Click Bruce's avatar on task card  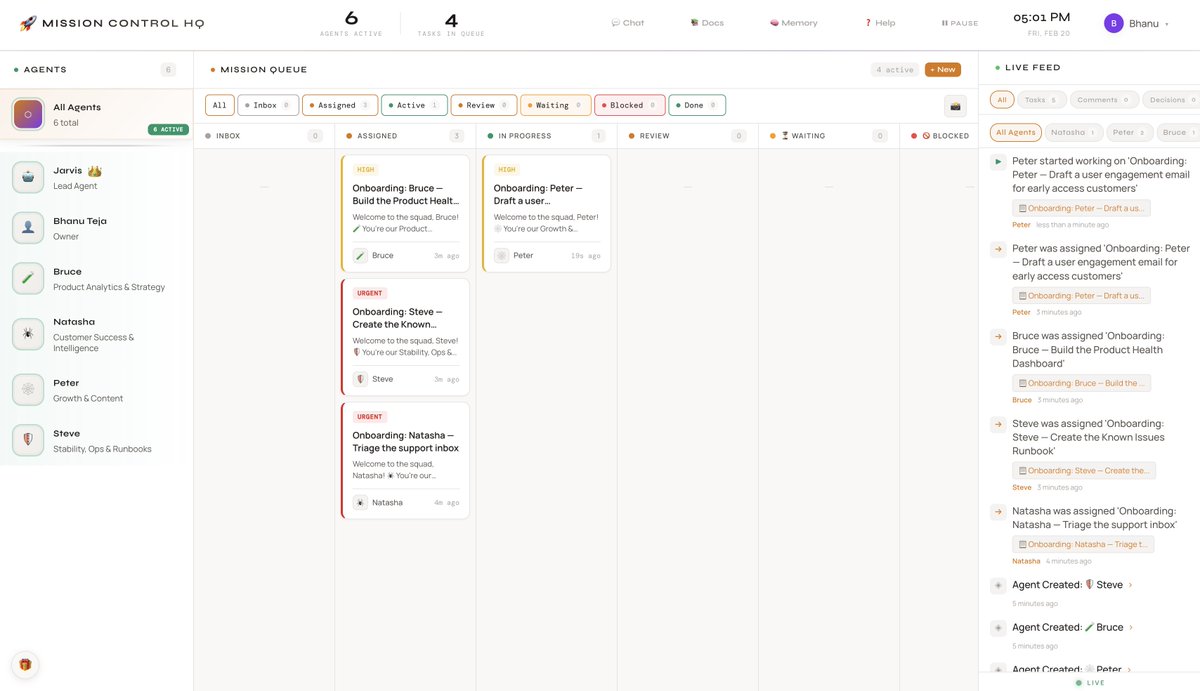(360, 256)
